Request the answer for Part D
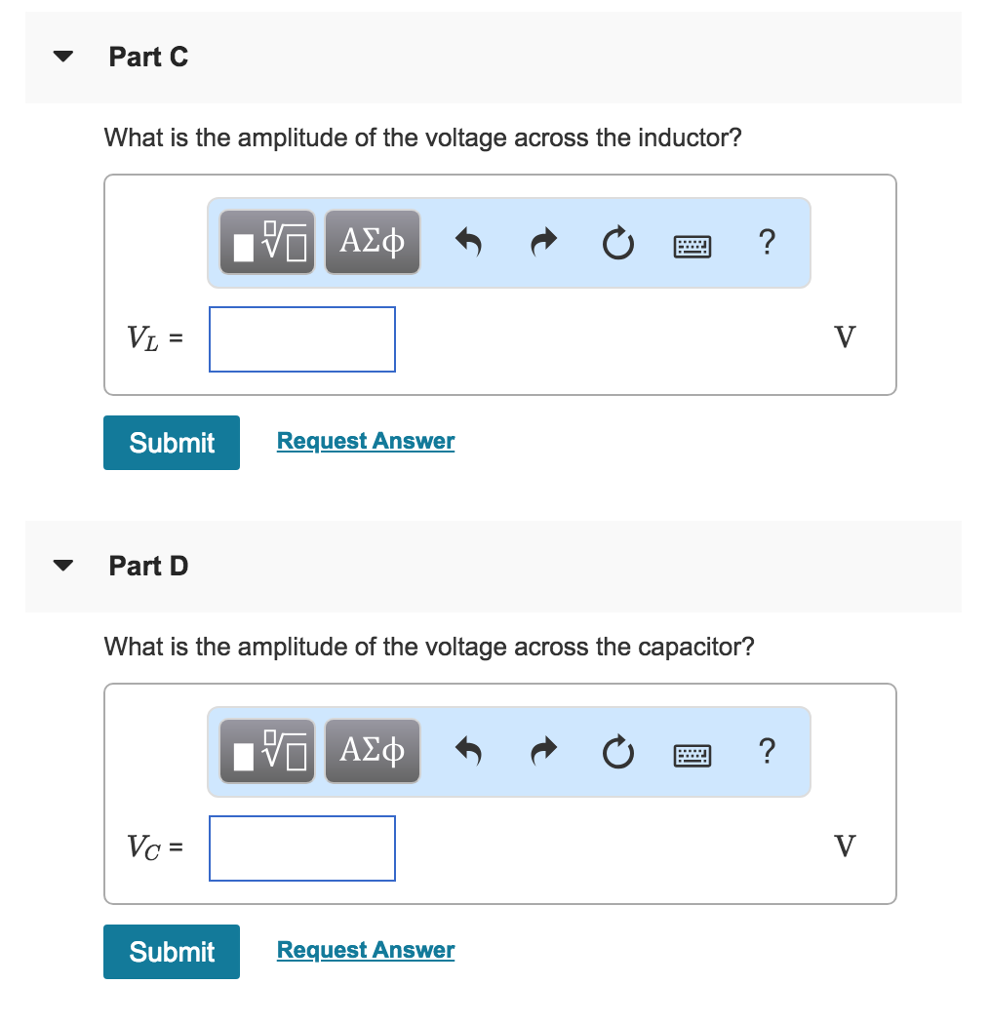The height and width of the screenshot is (1024, 989). [365, 949]
